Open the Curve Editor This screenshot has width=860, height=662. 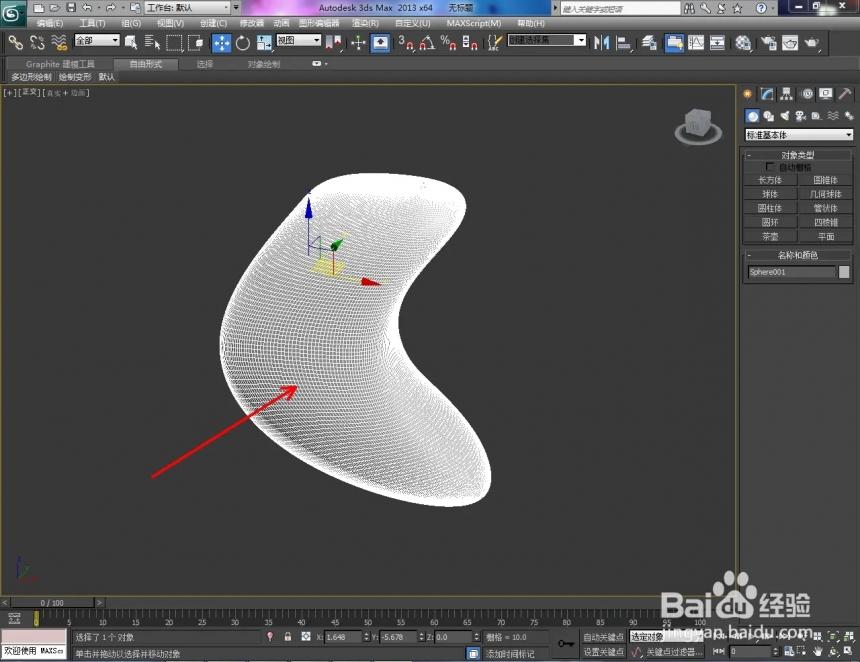tap(696, 42)
